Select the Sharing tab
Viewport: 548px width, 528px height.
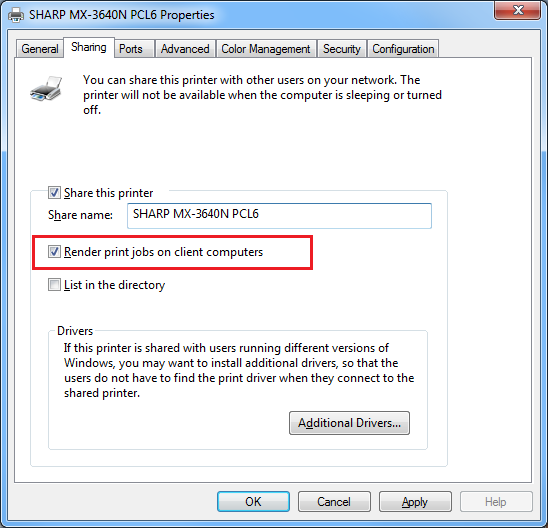pyautogui.click(x=89, y=47)
